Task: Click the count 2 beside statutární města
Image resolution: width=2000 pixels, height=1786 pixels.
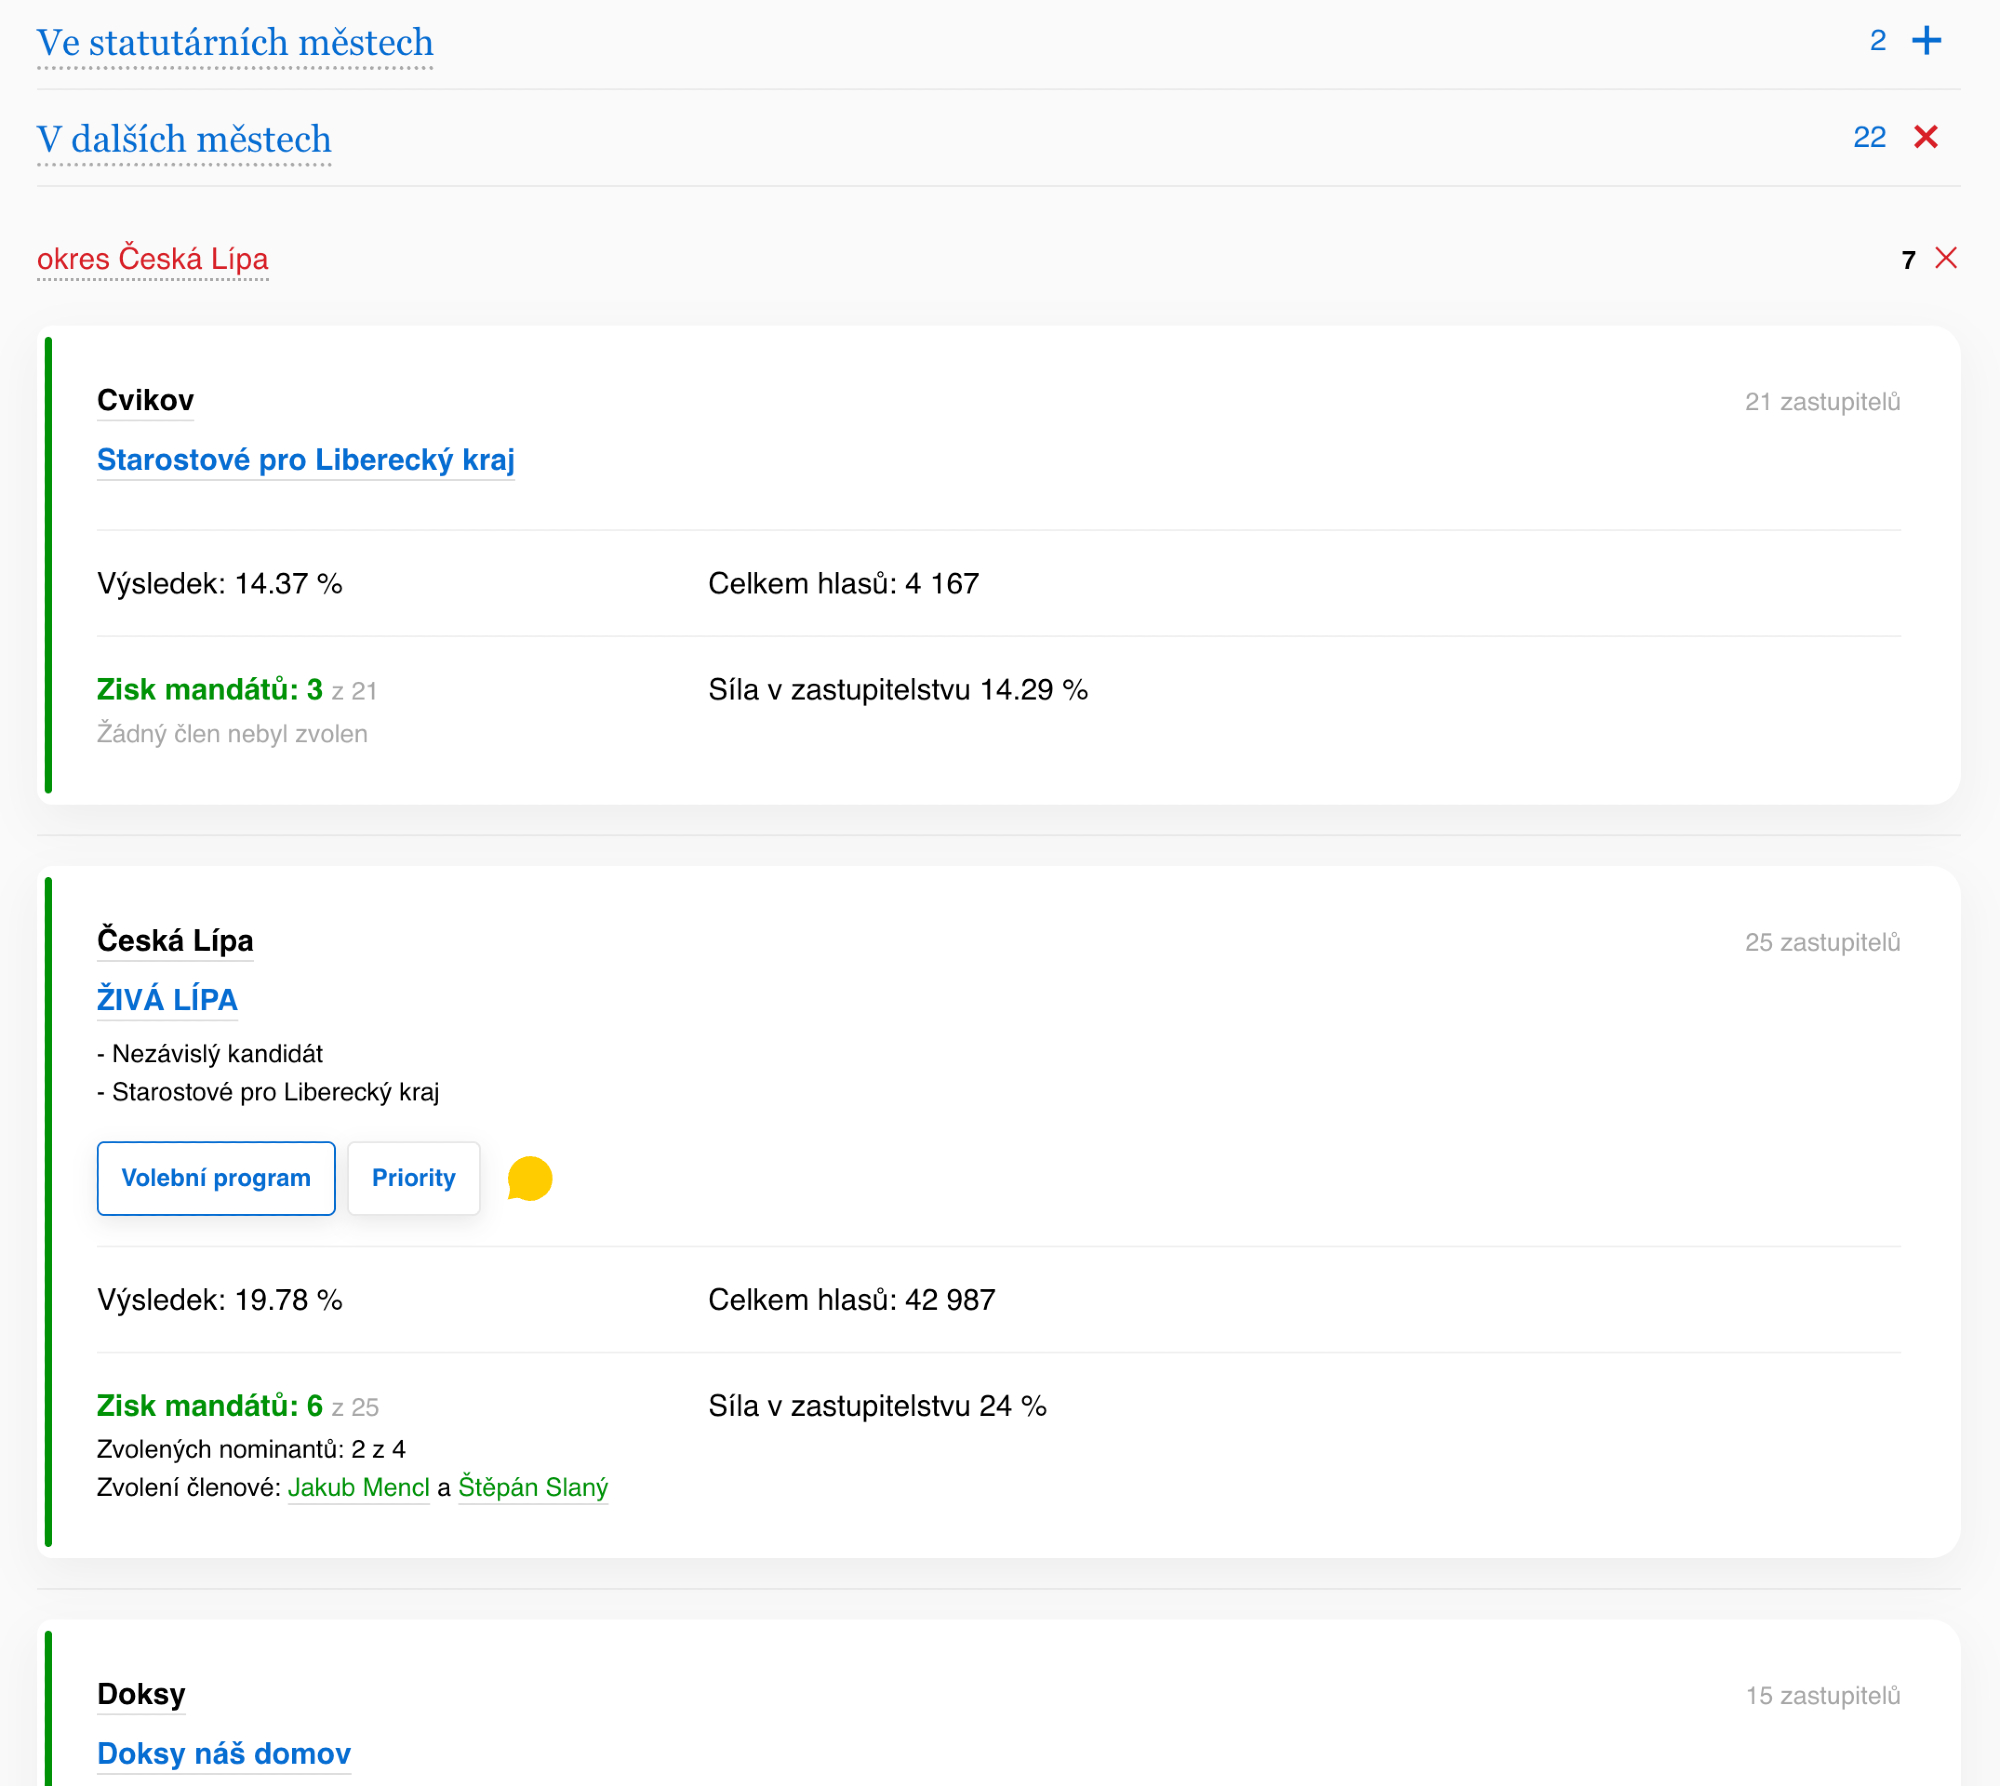Action: pos(1877,41)
